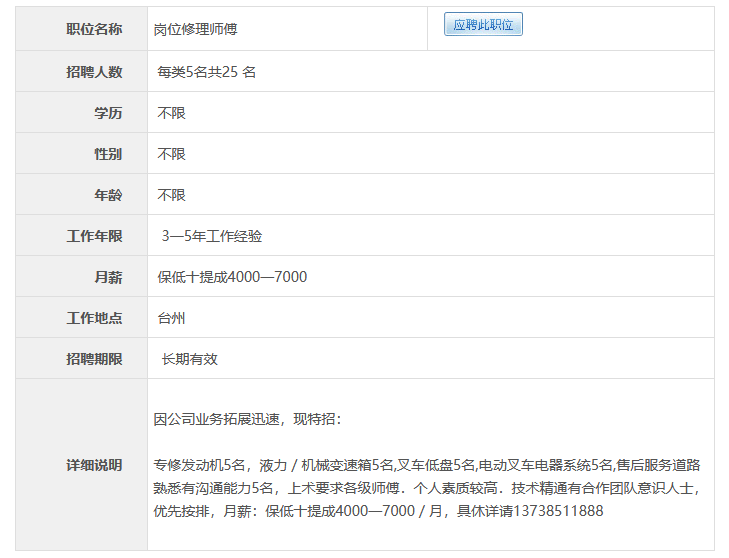
Task: Select the 3—5年工作经验 value
Action: point(212,236)
